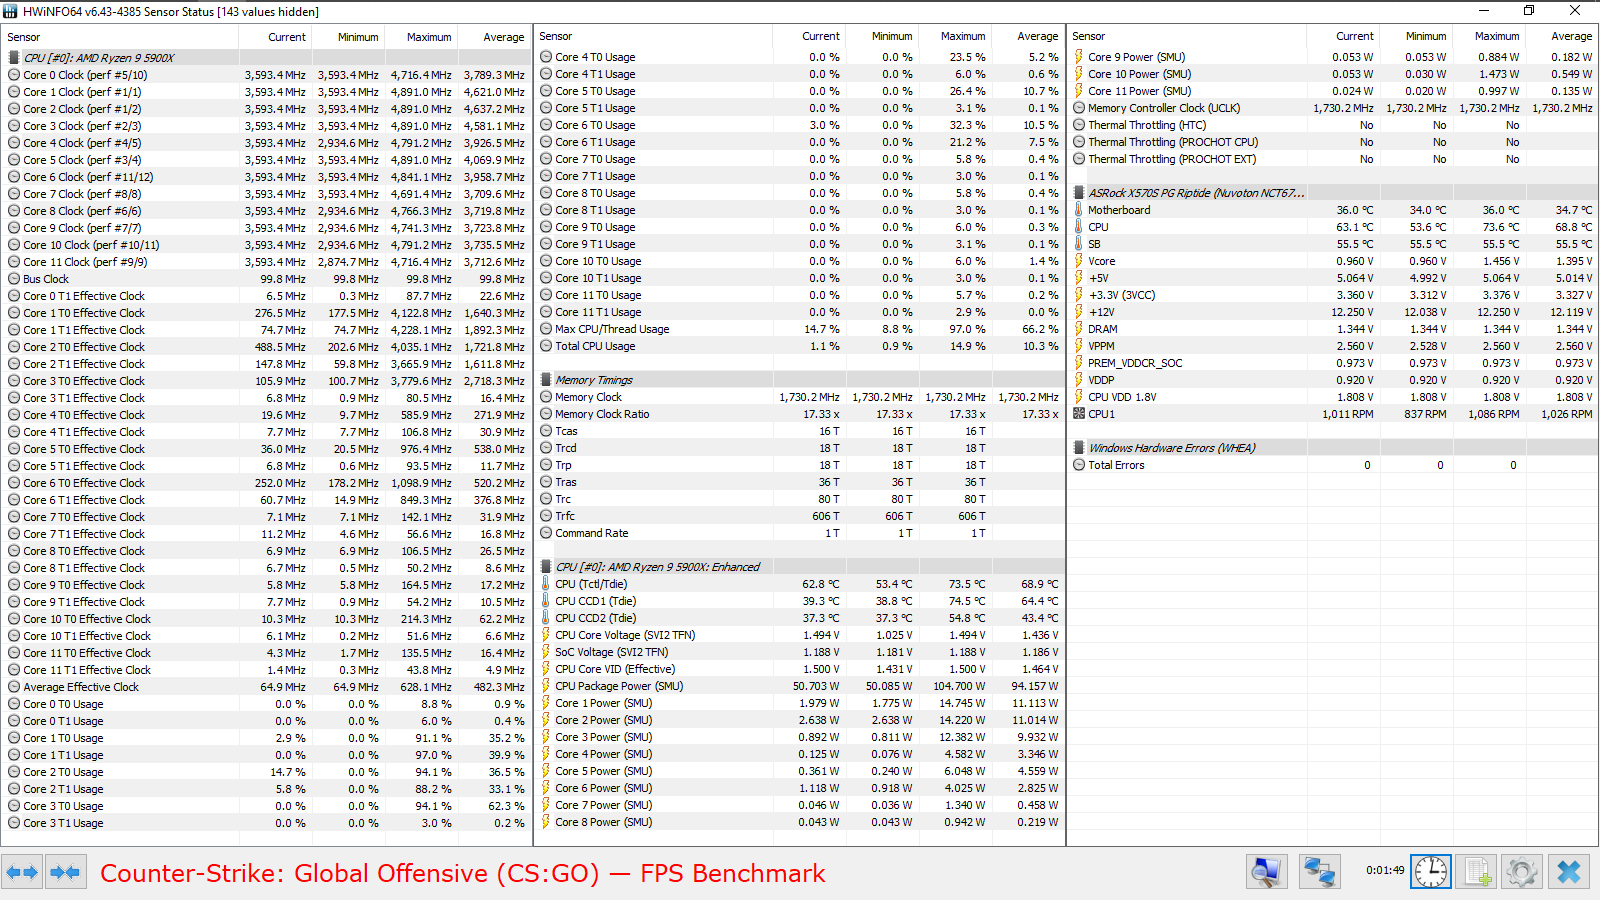
Task: Select the CPU VDD 1.8V row
Action: pyautogui.click(x=1333, y=397)
